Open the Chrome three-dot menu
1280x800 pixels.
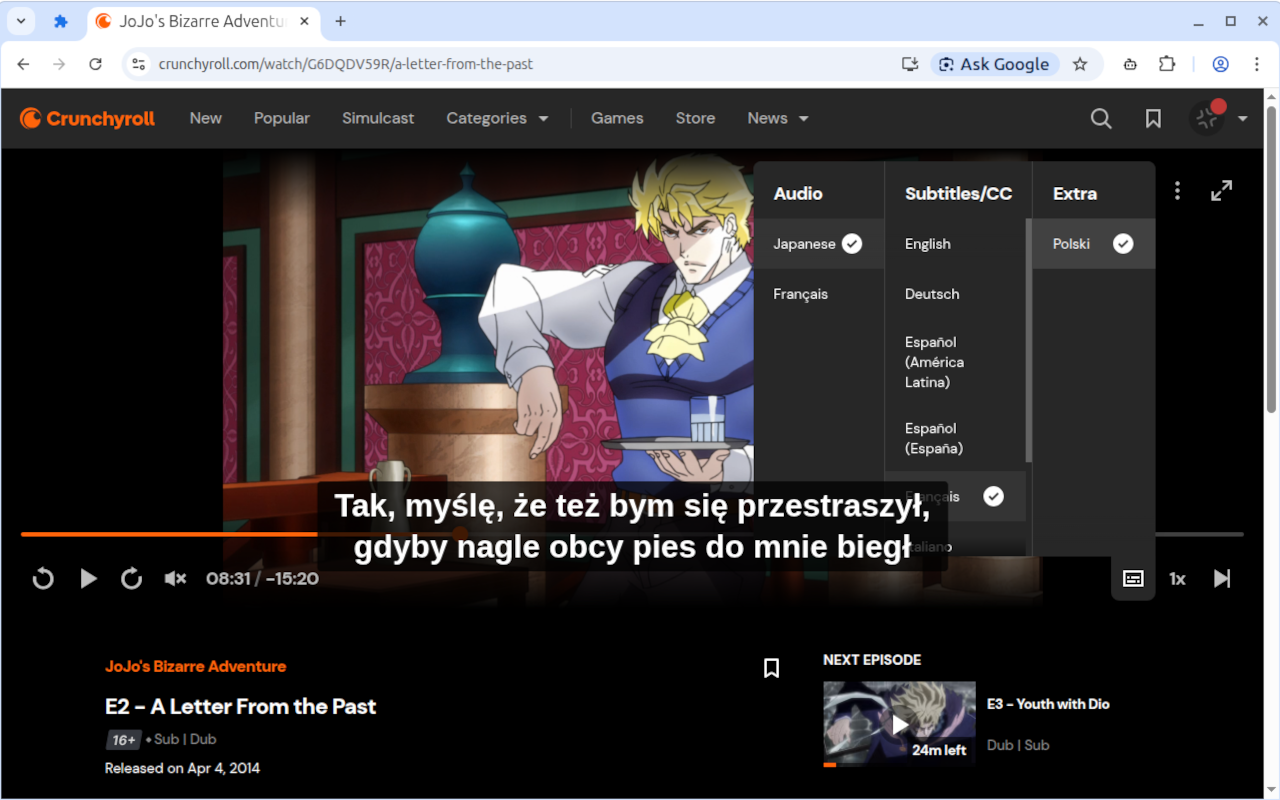pos(1257,64)
